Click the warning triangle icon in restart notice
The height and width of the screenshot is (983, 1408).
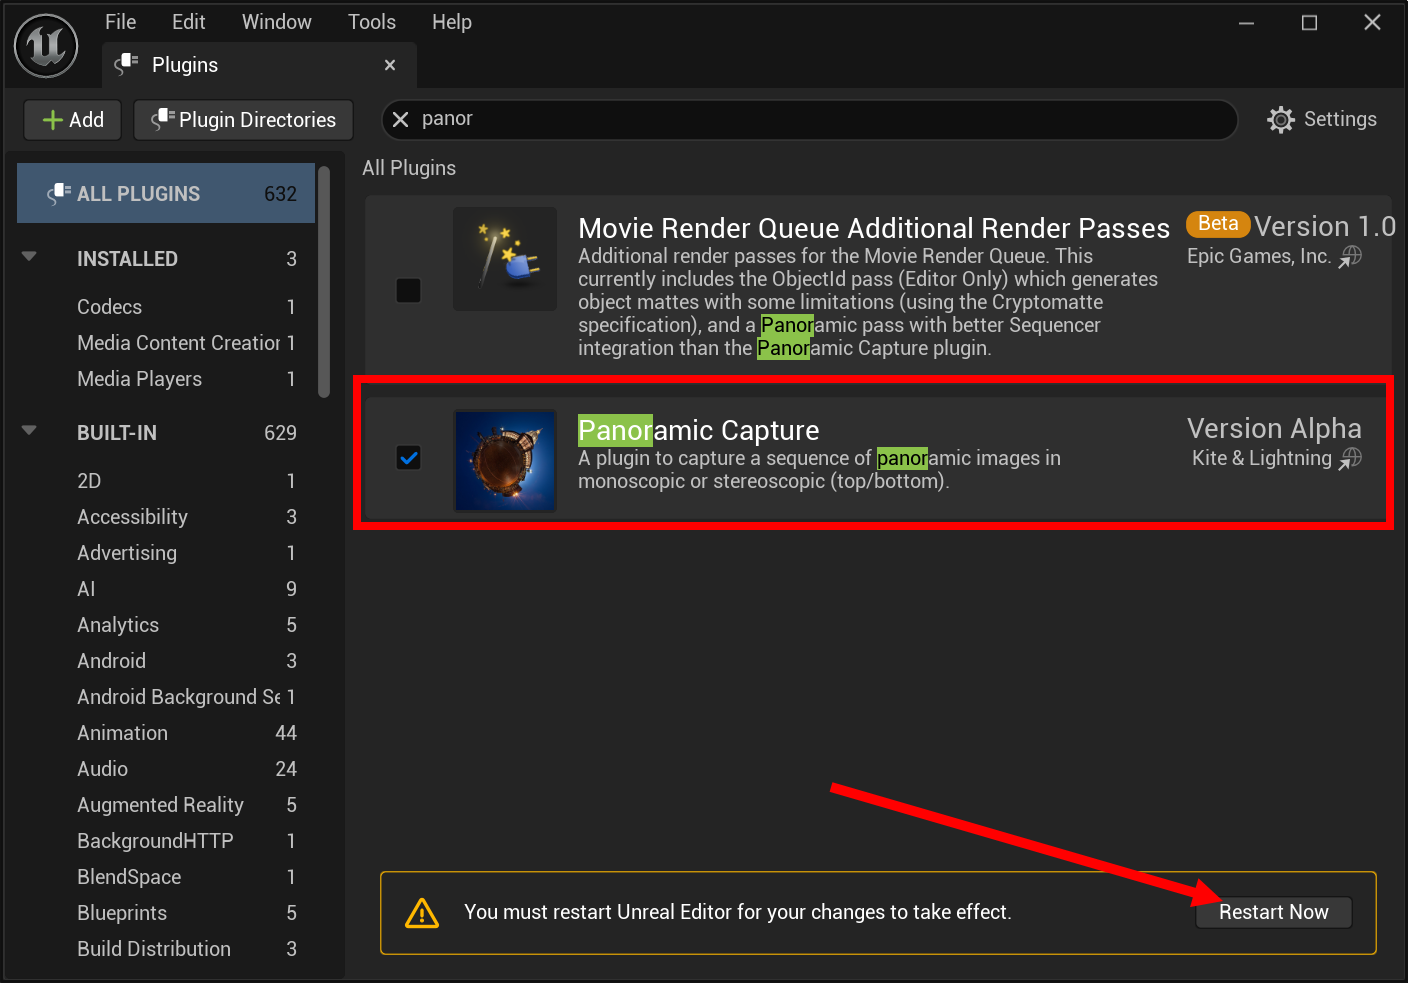tap(422, 913)
